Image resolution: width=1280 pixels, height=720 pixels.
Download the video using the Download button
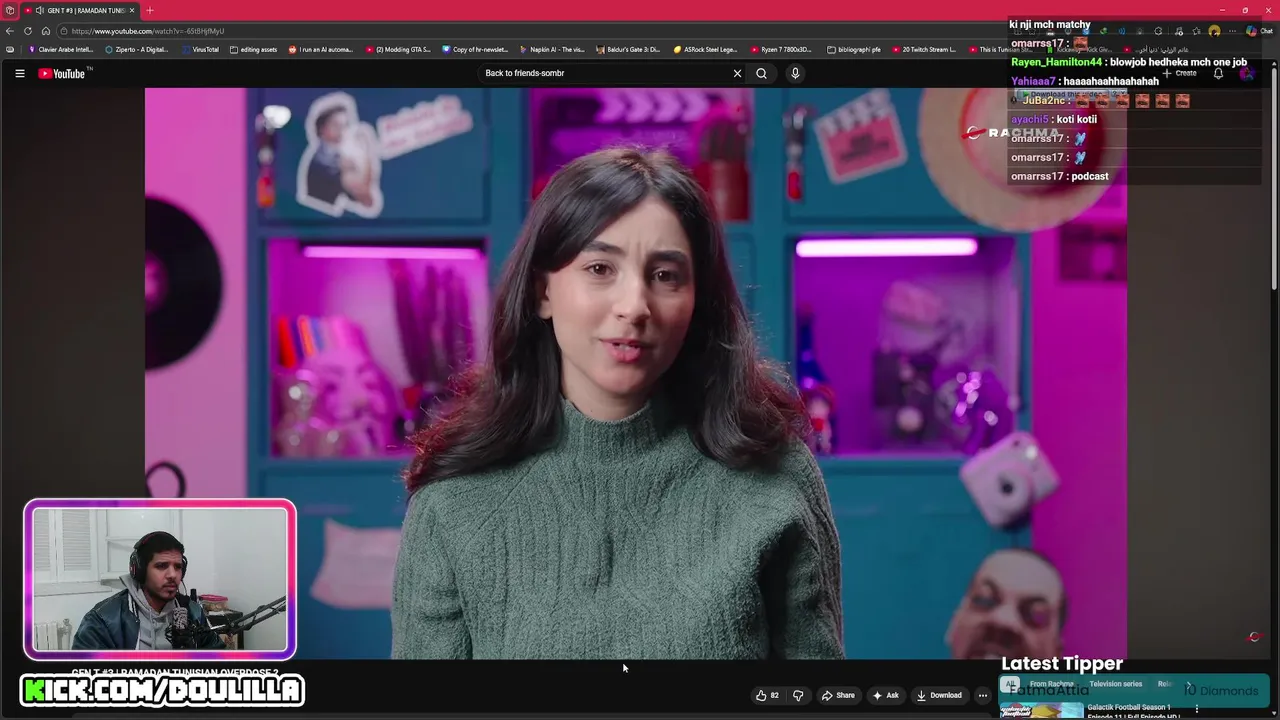pyautogui.click(x=939, y=695)
